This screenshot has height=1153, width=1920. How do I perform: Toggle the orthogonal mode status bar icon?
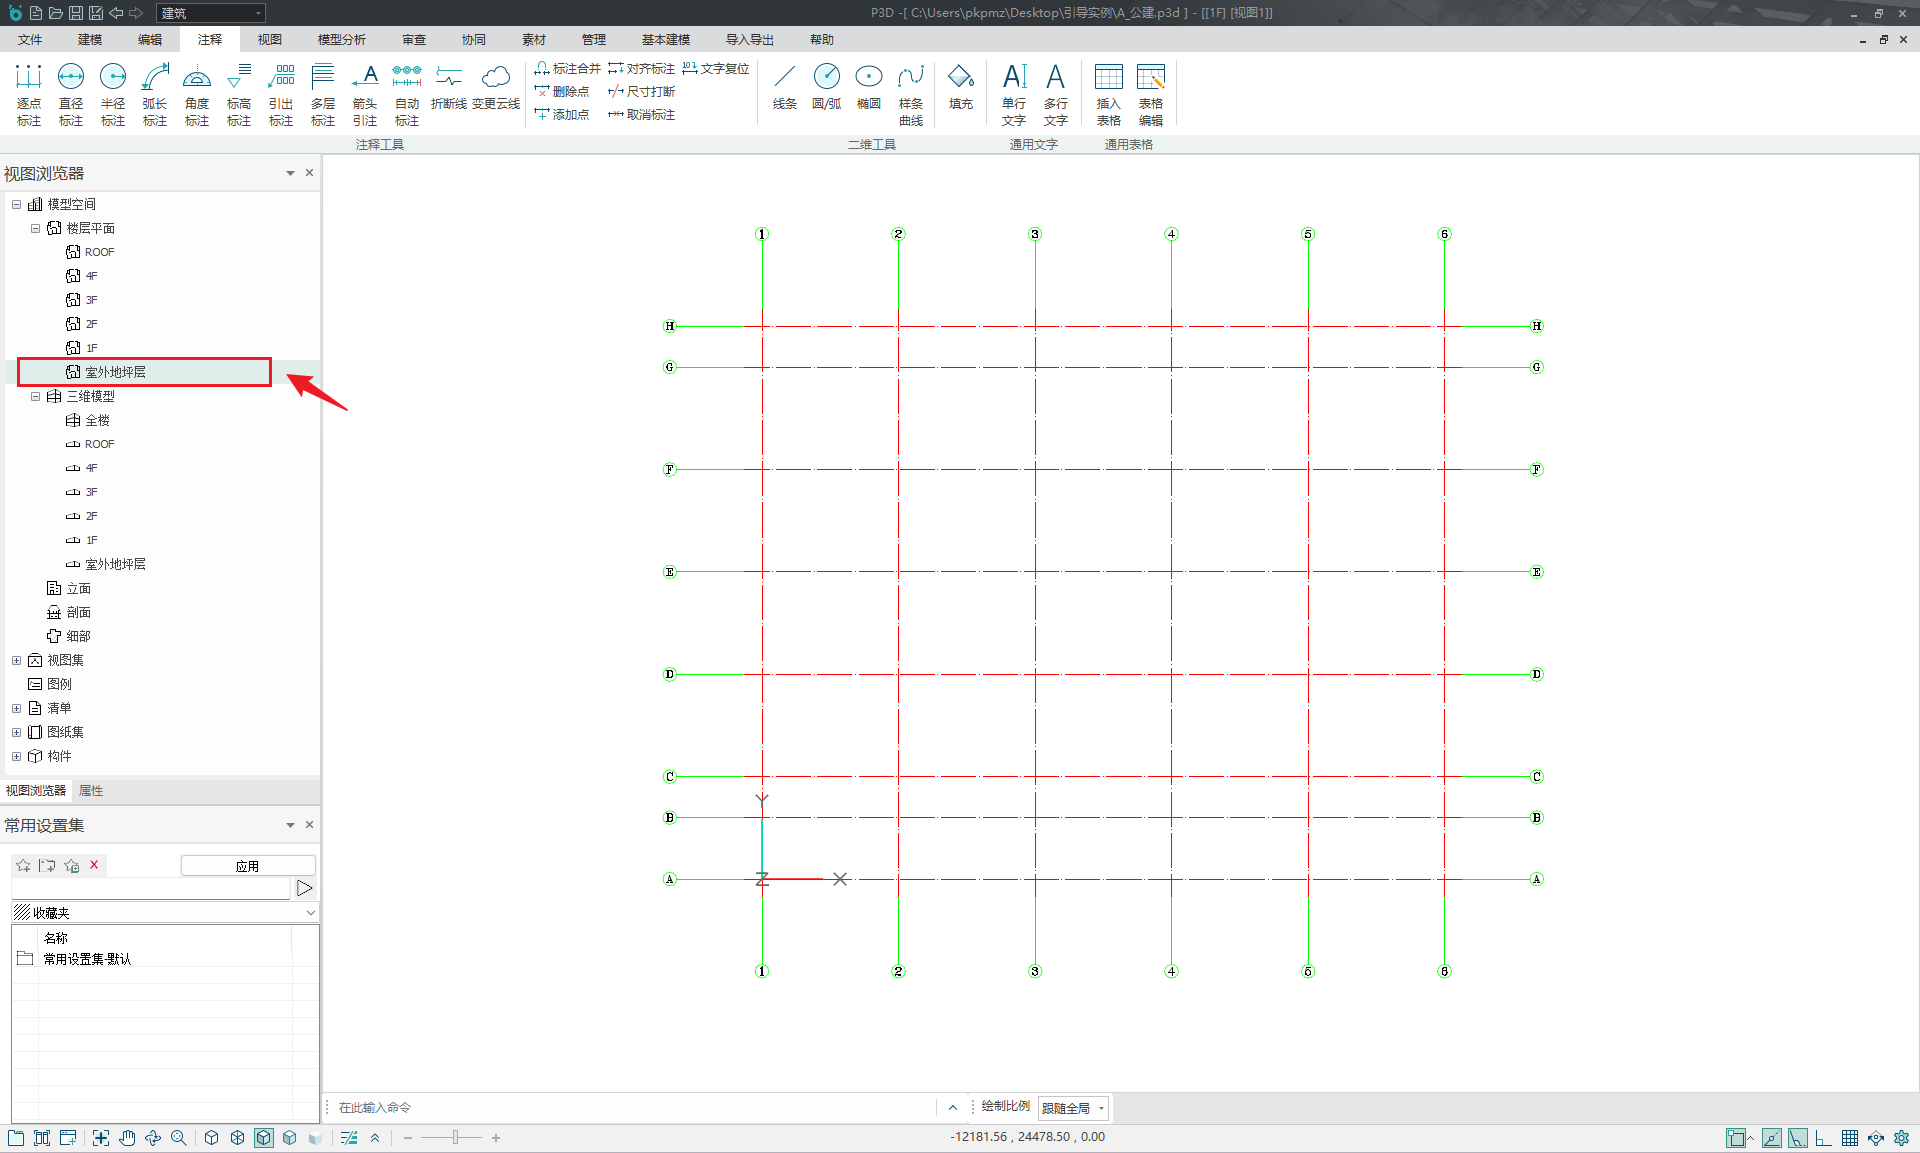(x=1824, y=1138)
